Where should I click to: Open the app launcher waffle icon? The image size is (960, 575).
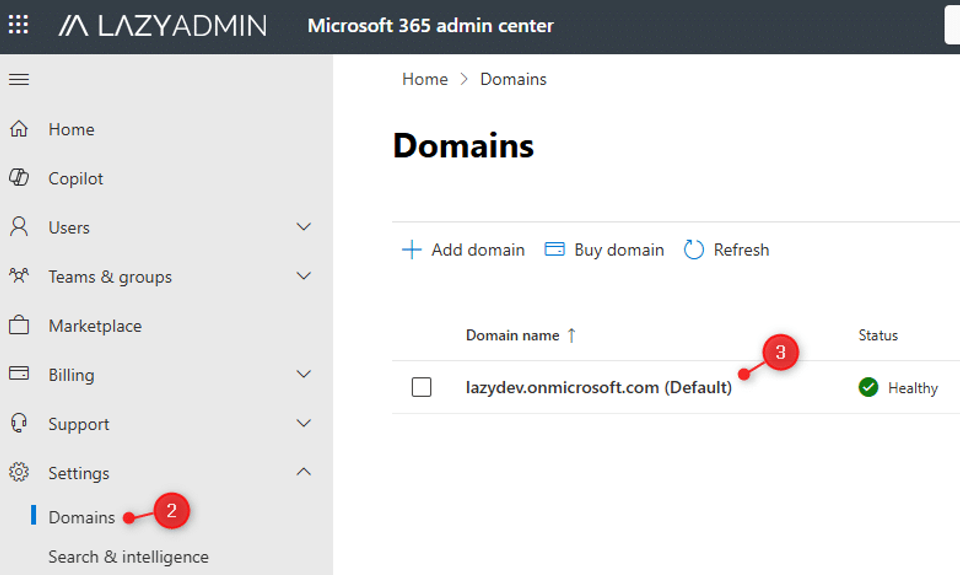[x=19, y=25]
